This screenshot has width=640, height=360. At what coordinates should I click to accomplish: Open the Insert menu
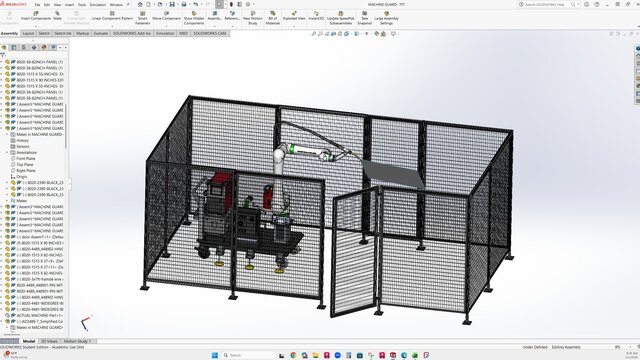tap(69, 5)
